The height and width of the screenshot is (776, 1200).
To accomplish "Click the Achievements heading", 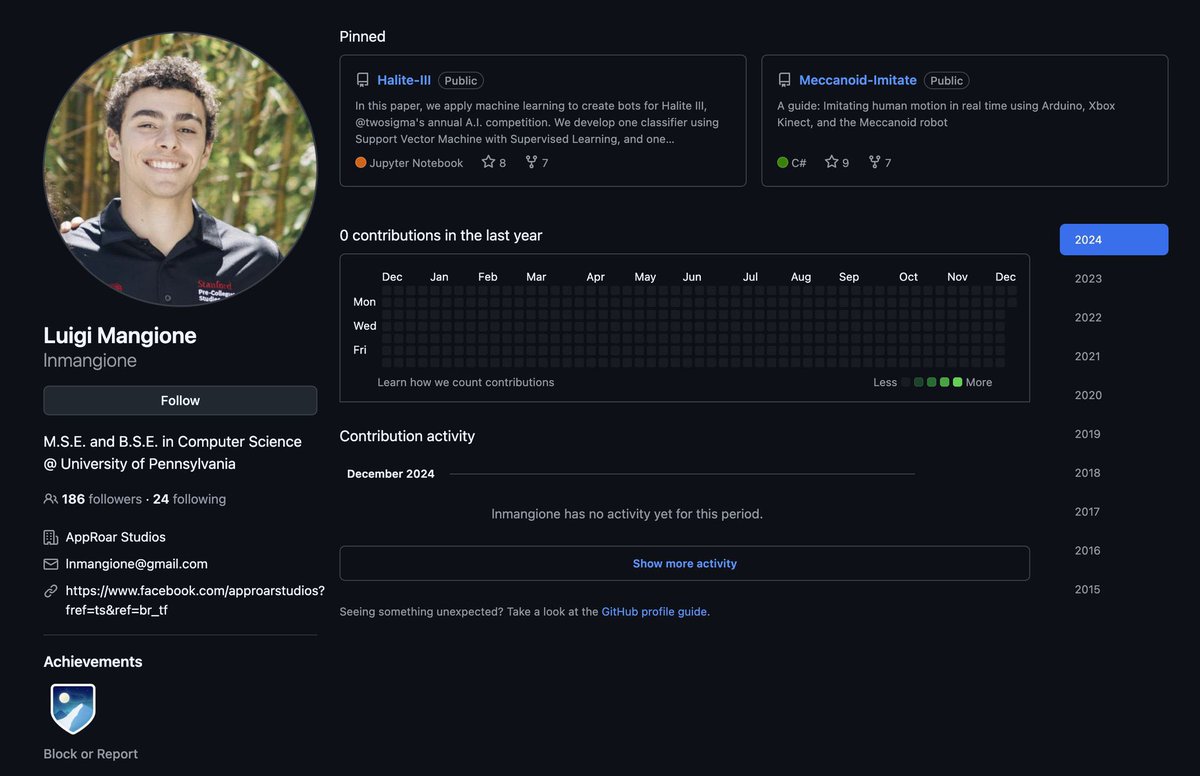I will [93, 662].
